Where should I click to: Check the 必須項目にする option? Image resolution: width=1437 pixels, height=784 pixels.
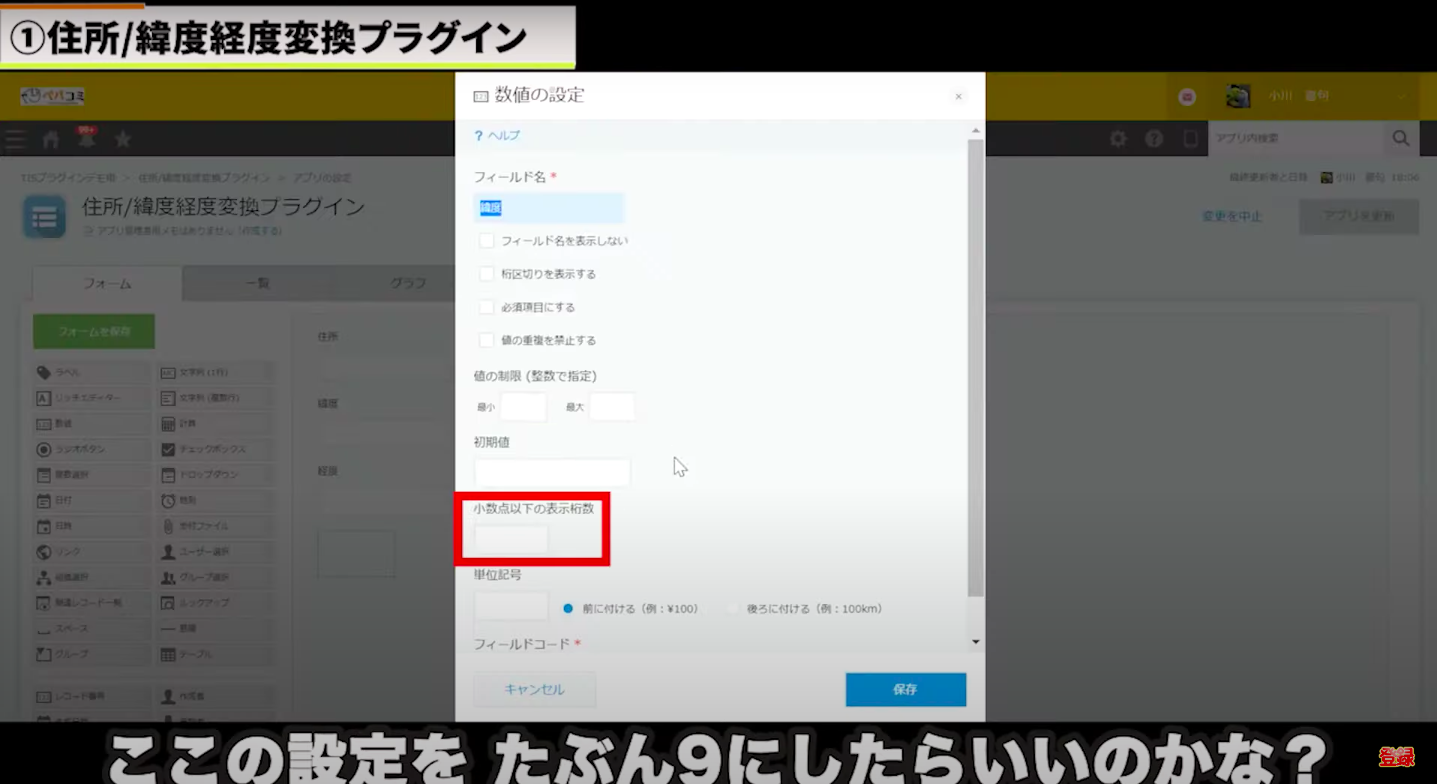(x=487, y=307)
